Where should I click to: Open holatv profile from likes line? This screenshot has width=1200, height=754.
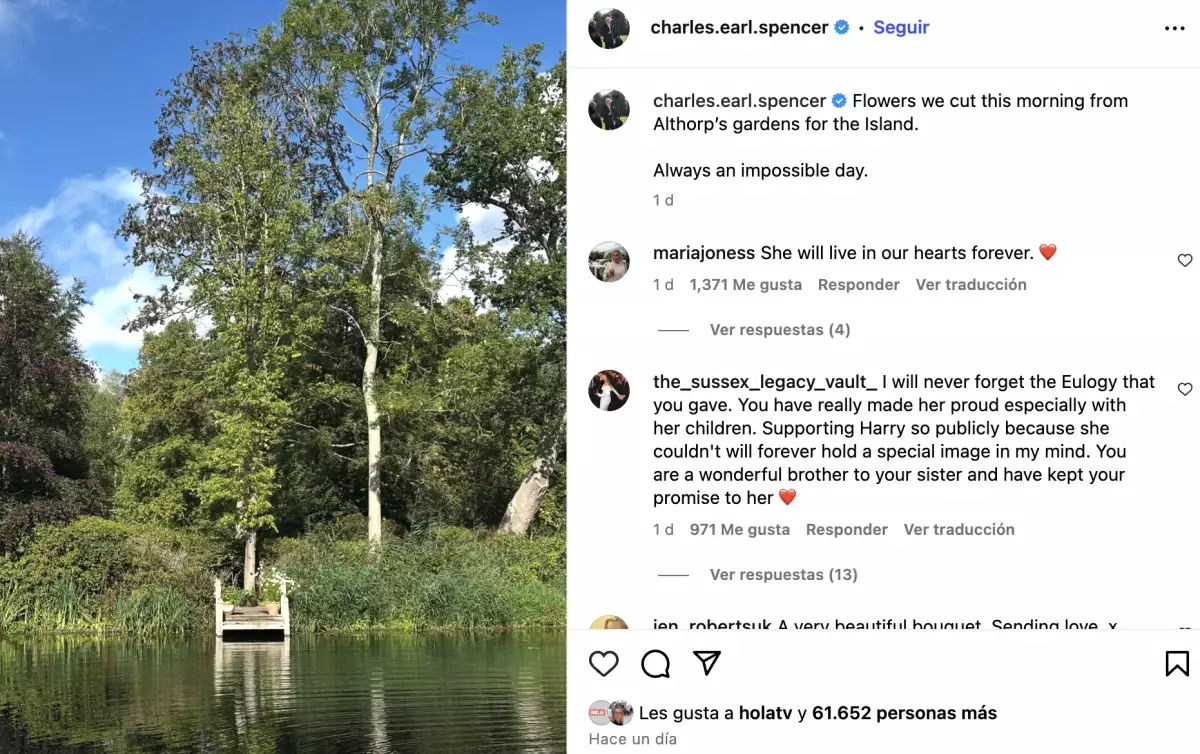(x=765, y=713)
